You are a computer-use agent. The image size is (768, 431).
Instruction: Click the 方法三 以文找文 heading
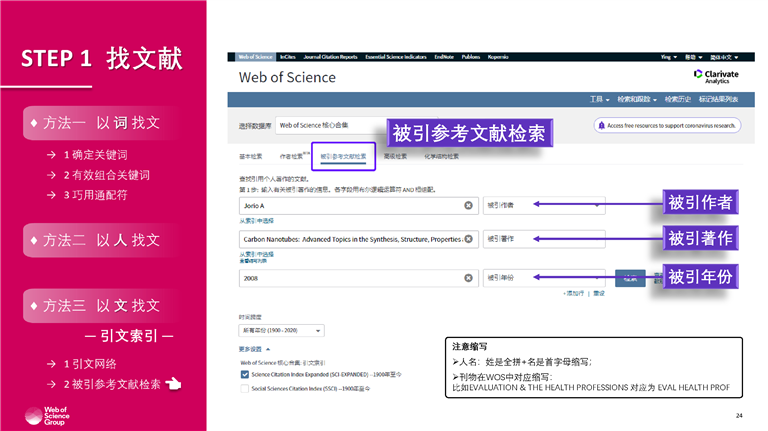pos(101,306)
